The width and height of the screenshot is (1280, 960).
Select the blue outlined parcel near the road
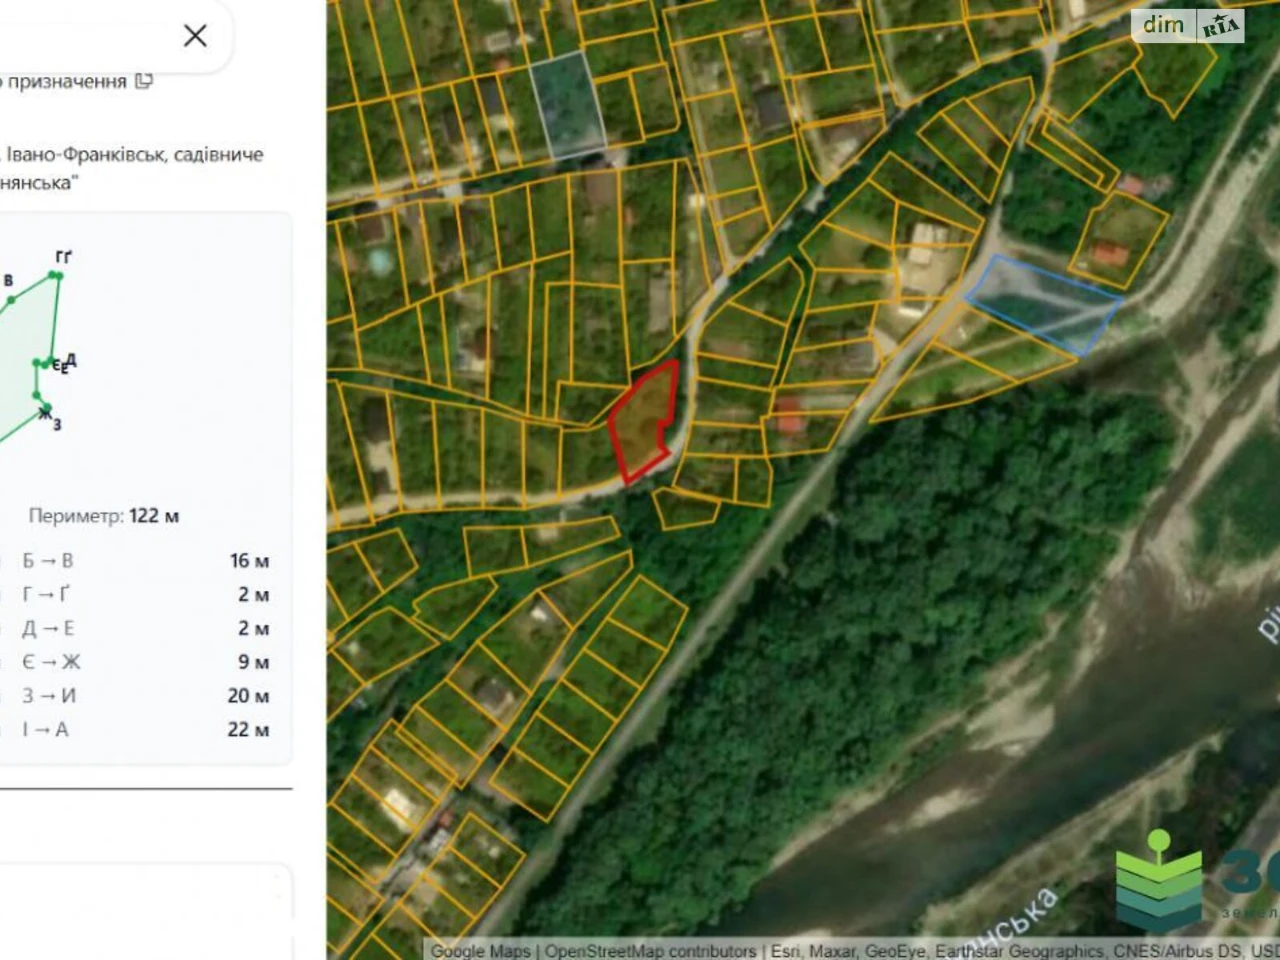pyautogui.click(x=1042, y=304)
